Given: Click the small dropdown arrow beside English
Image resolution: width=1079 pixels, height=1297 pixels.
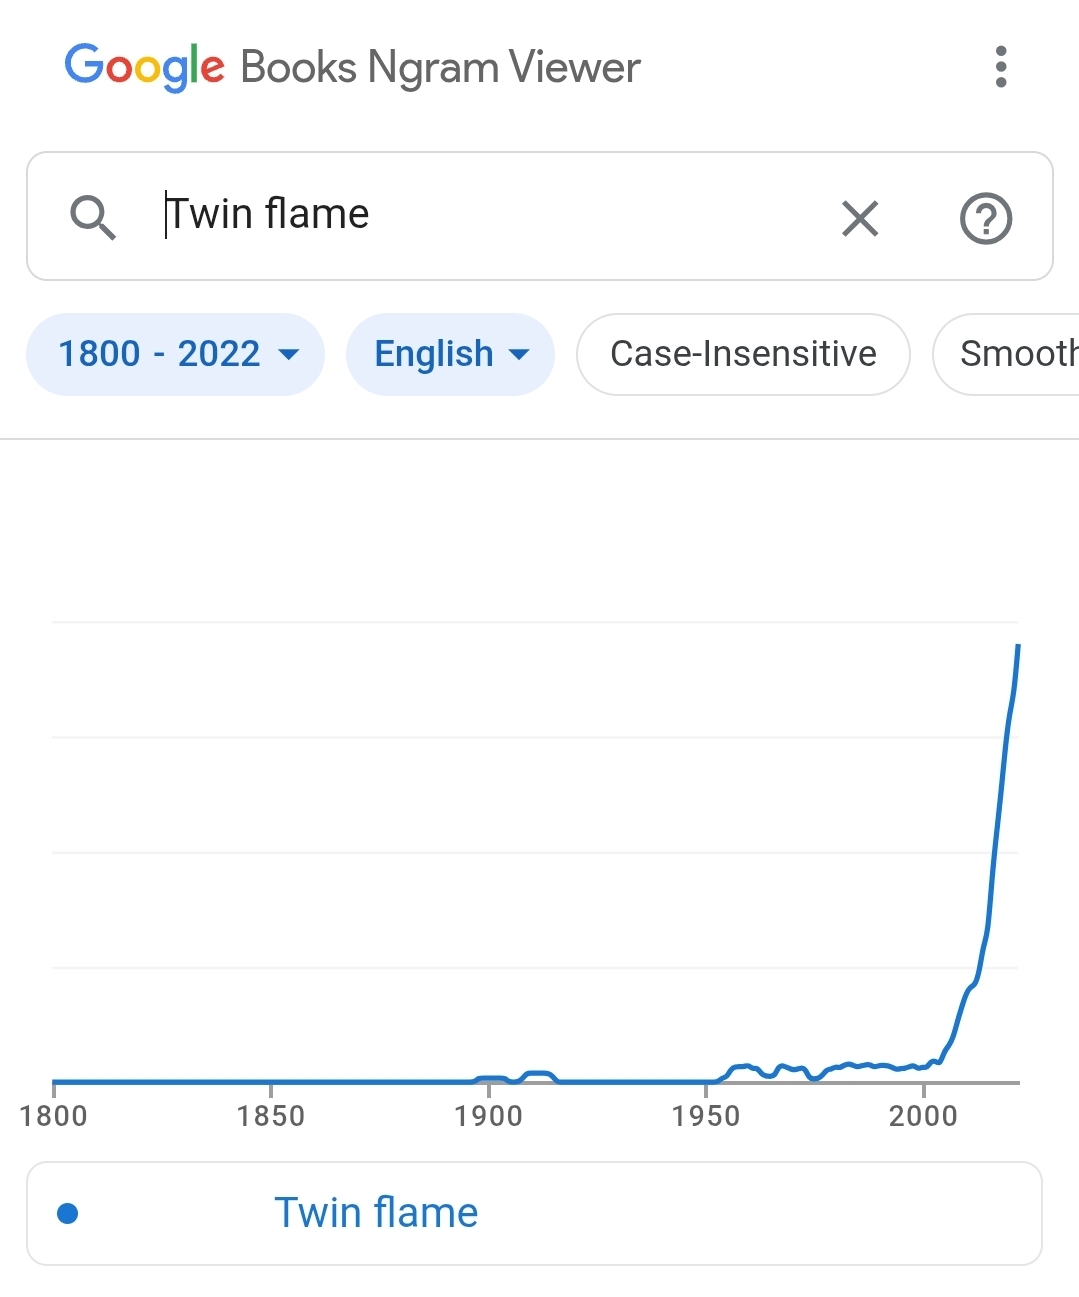Looking at the screenshot, I should point(519,354).
